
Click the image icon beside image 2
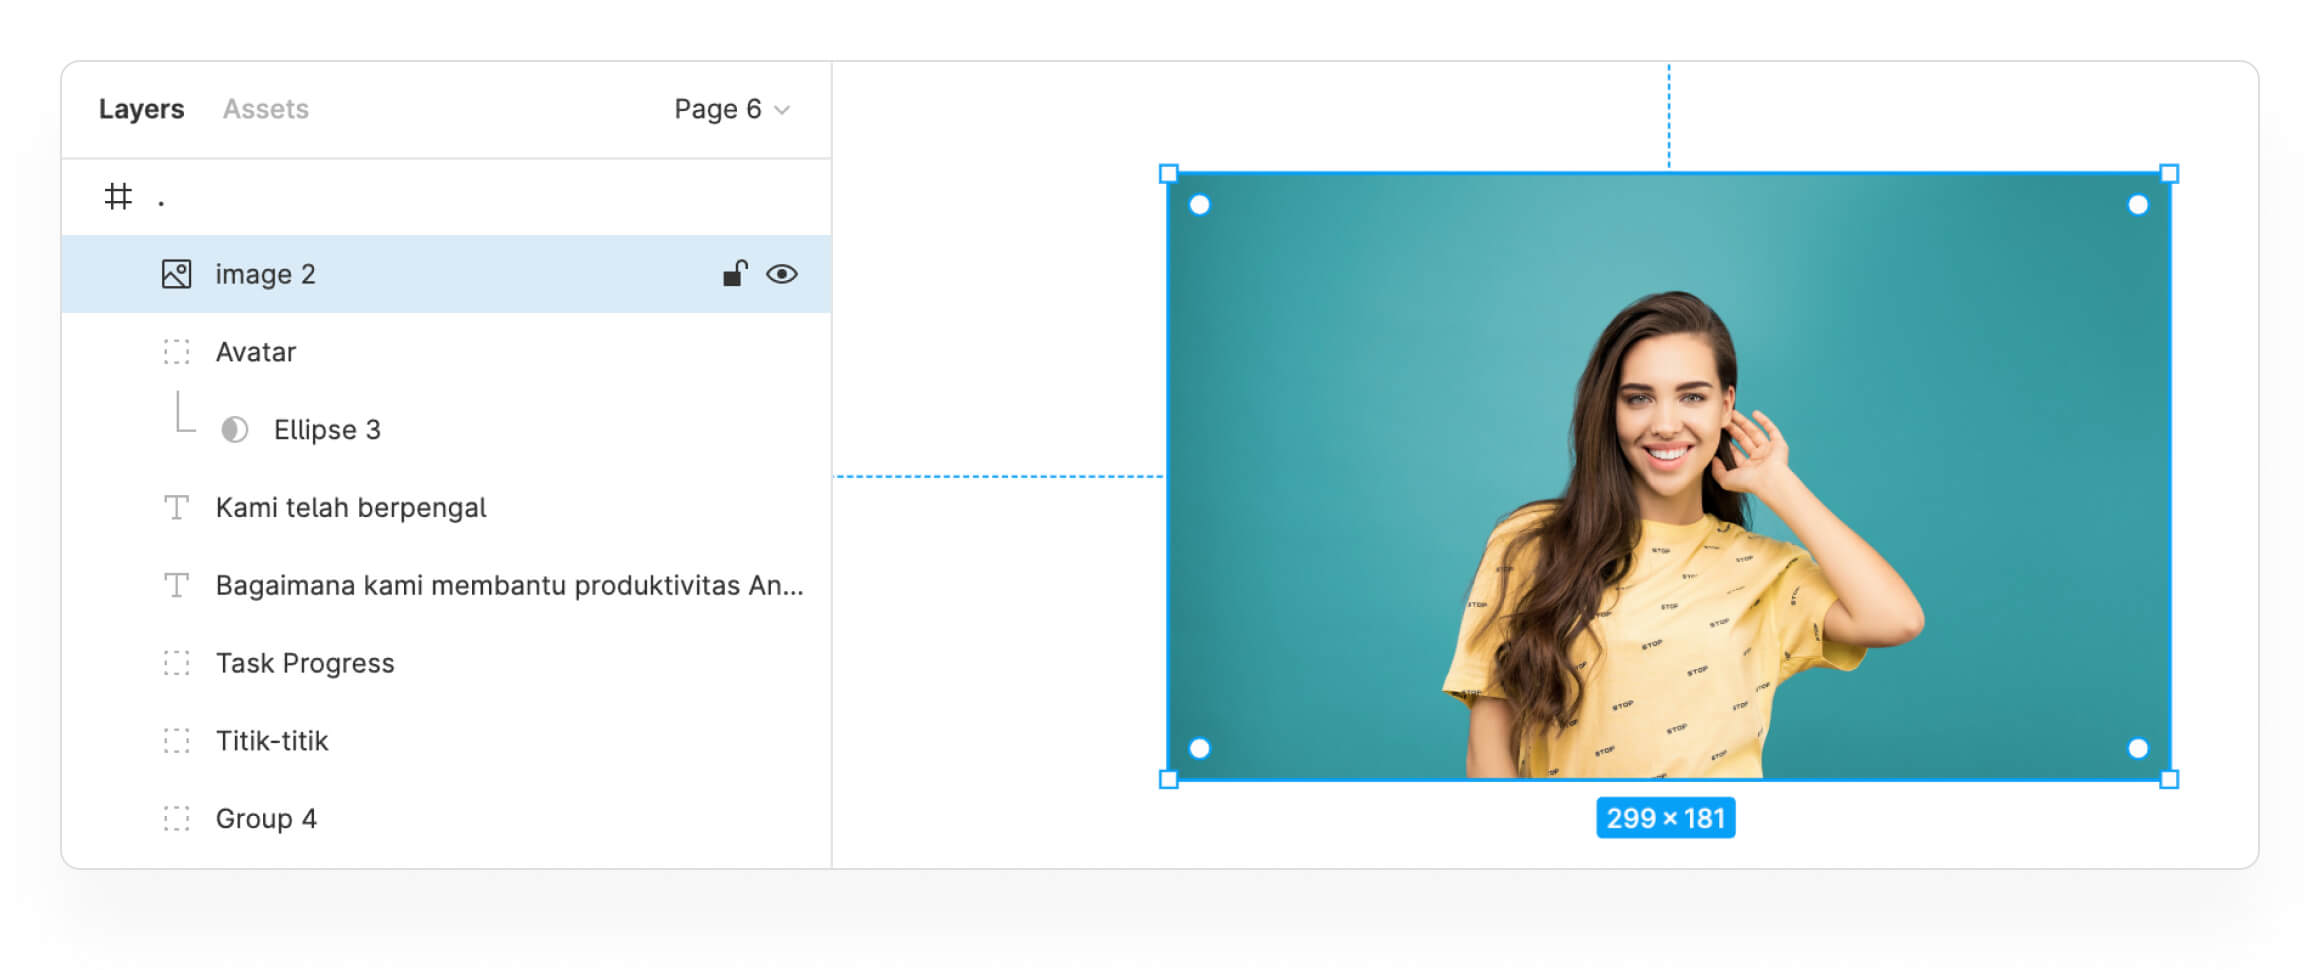click(x=176, y=274)
